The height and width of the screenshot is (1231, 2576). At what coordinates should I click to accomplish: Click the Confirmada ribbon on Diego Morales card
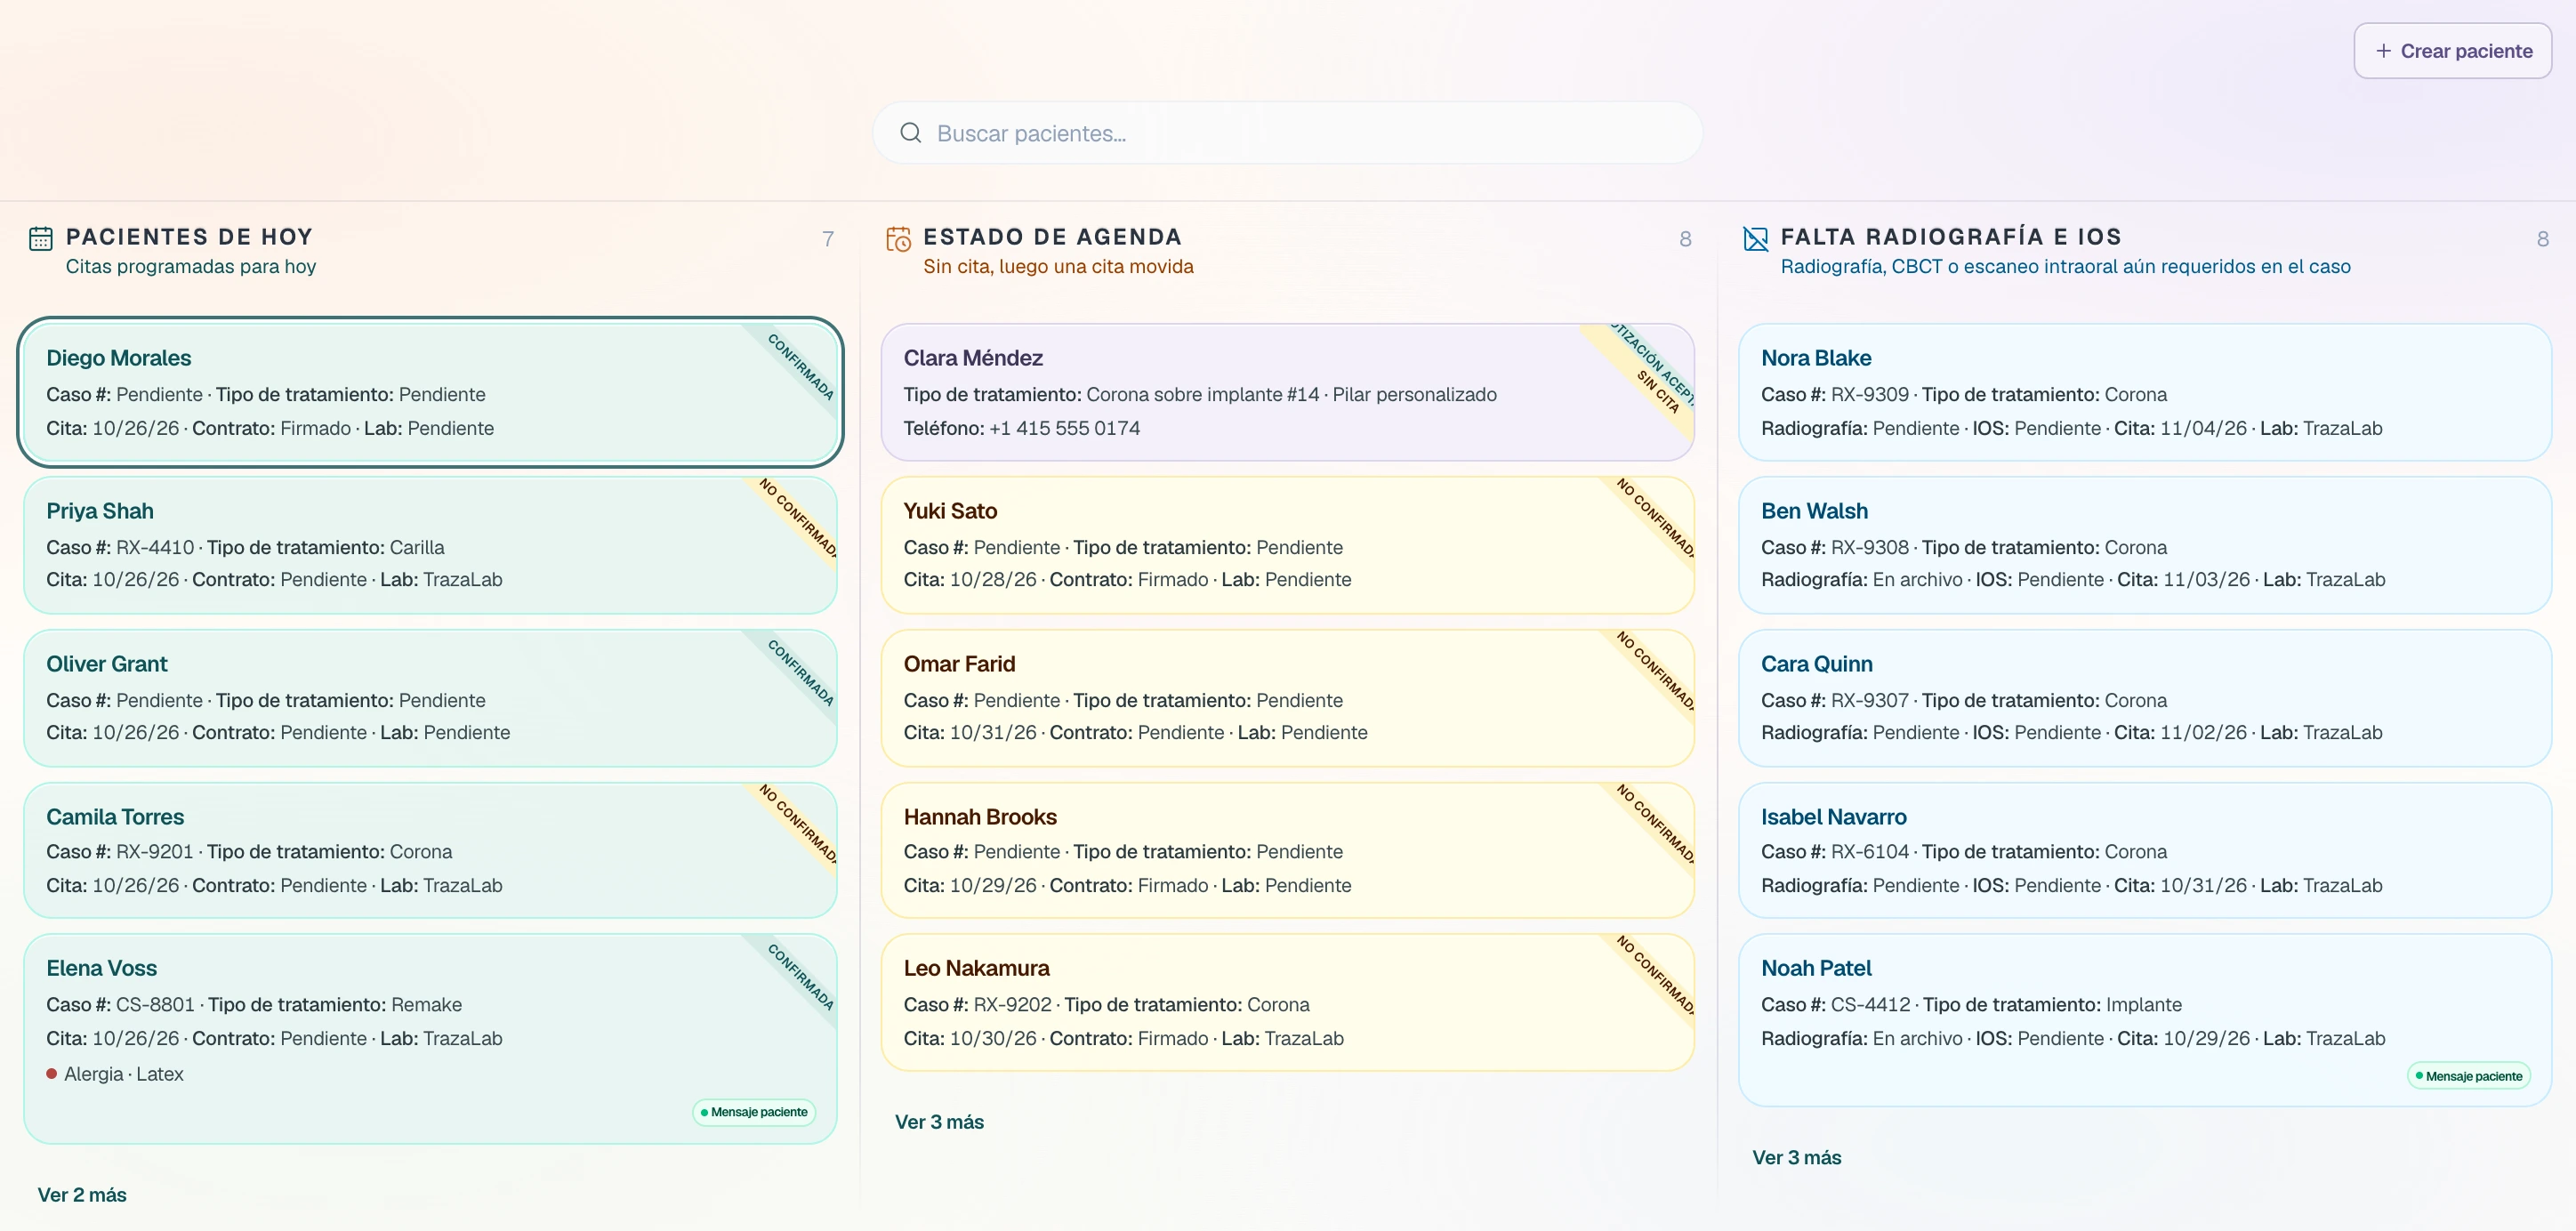click(800, 366)
